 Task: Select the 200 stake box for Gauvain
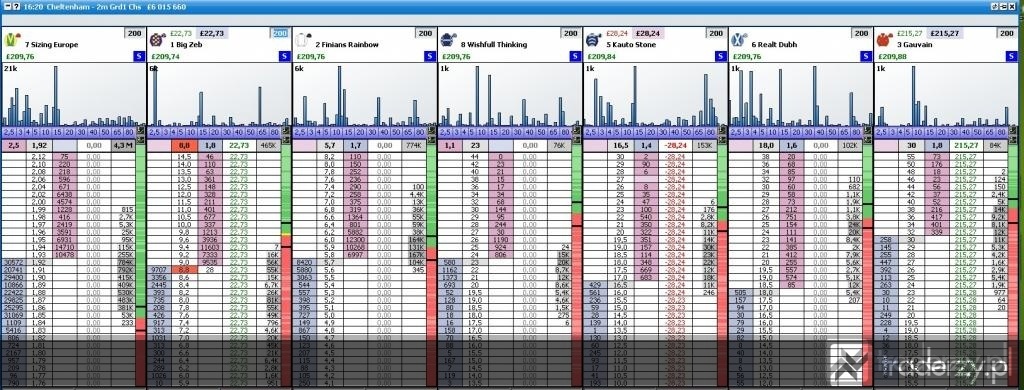(1007, 33)
